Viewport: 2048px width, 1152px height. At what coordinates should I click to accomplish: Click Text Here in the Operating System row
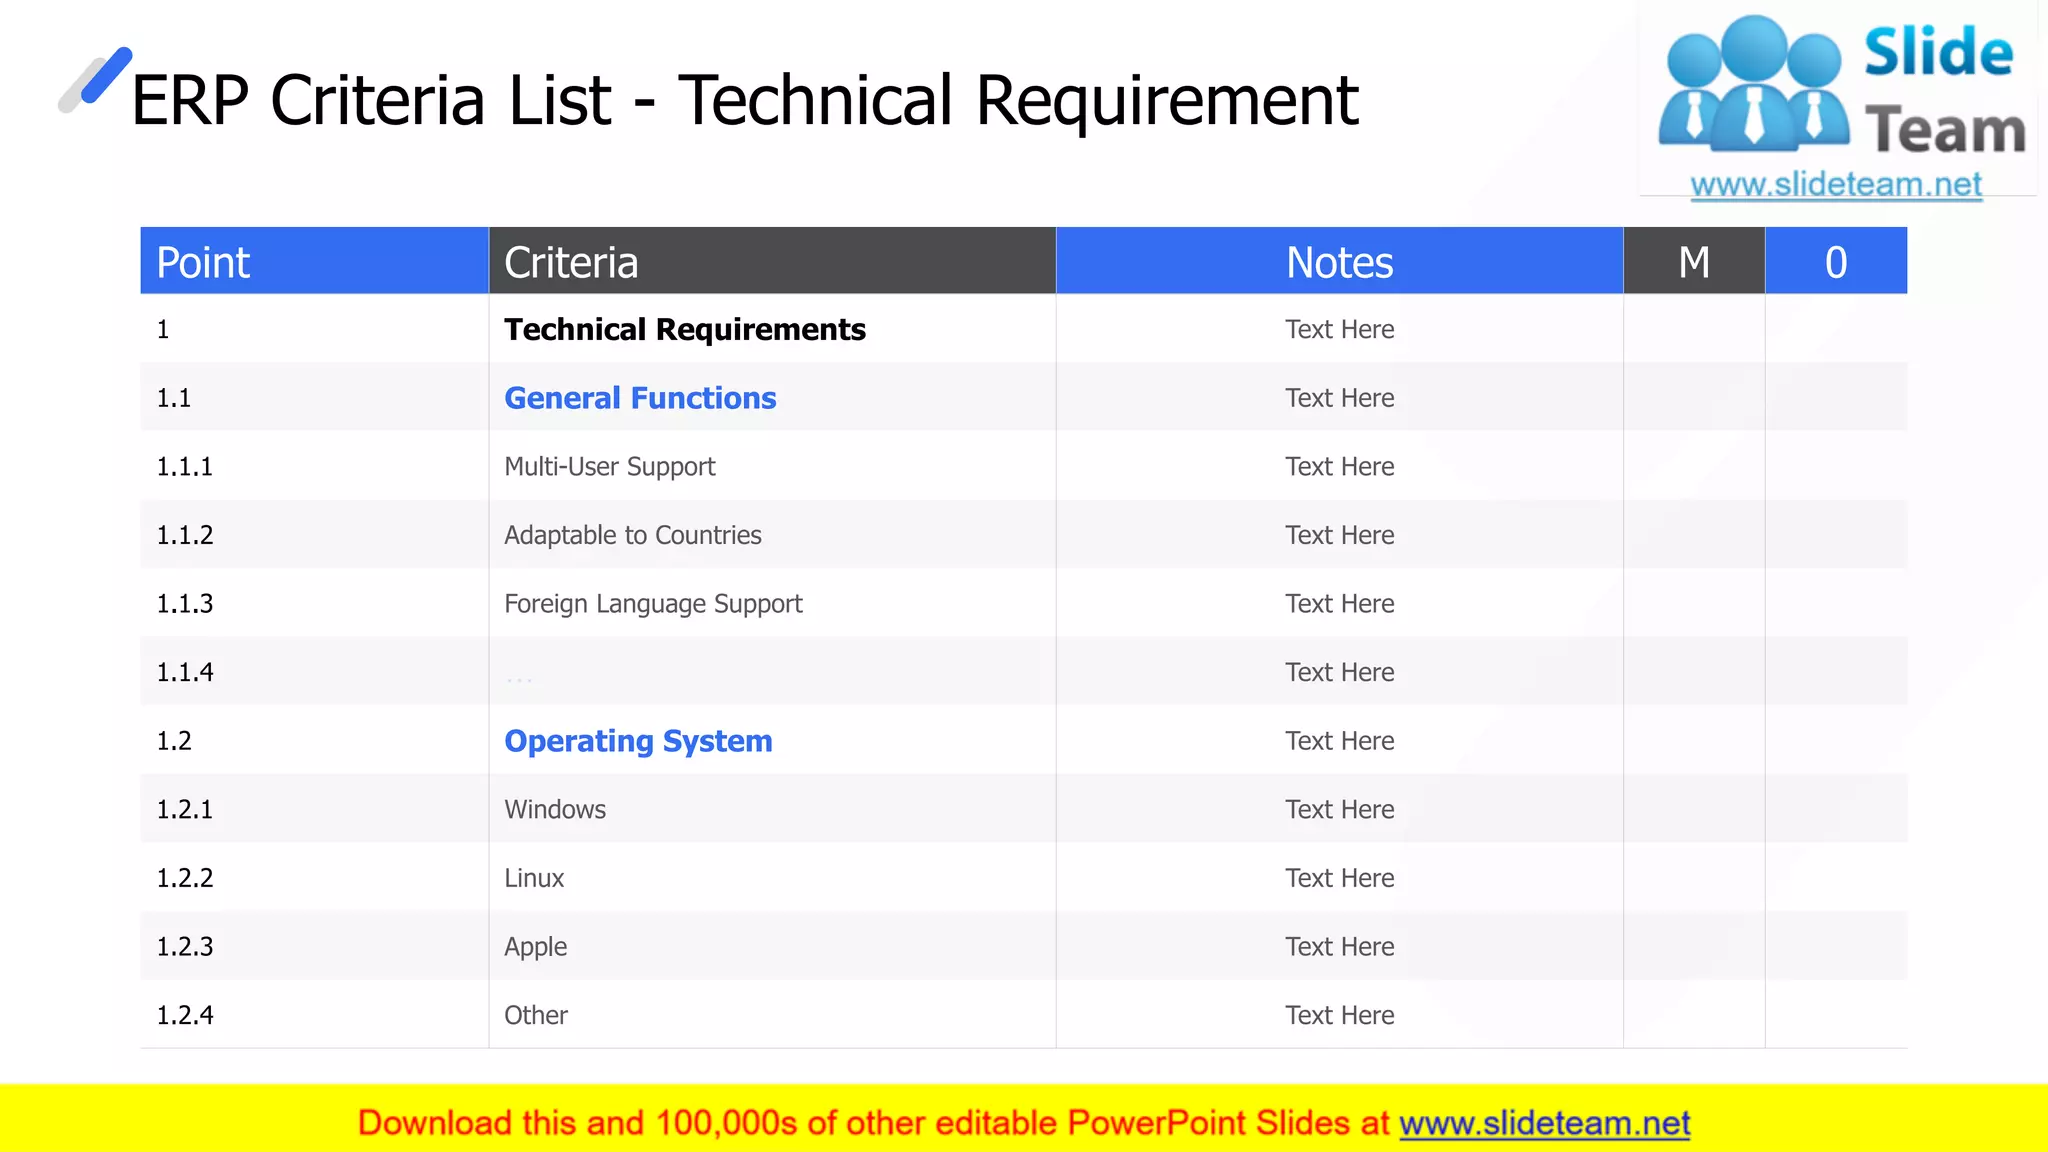[x=1339, y=741]
